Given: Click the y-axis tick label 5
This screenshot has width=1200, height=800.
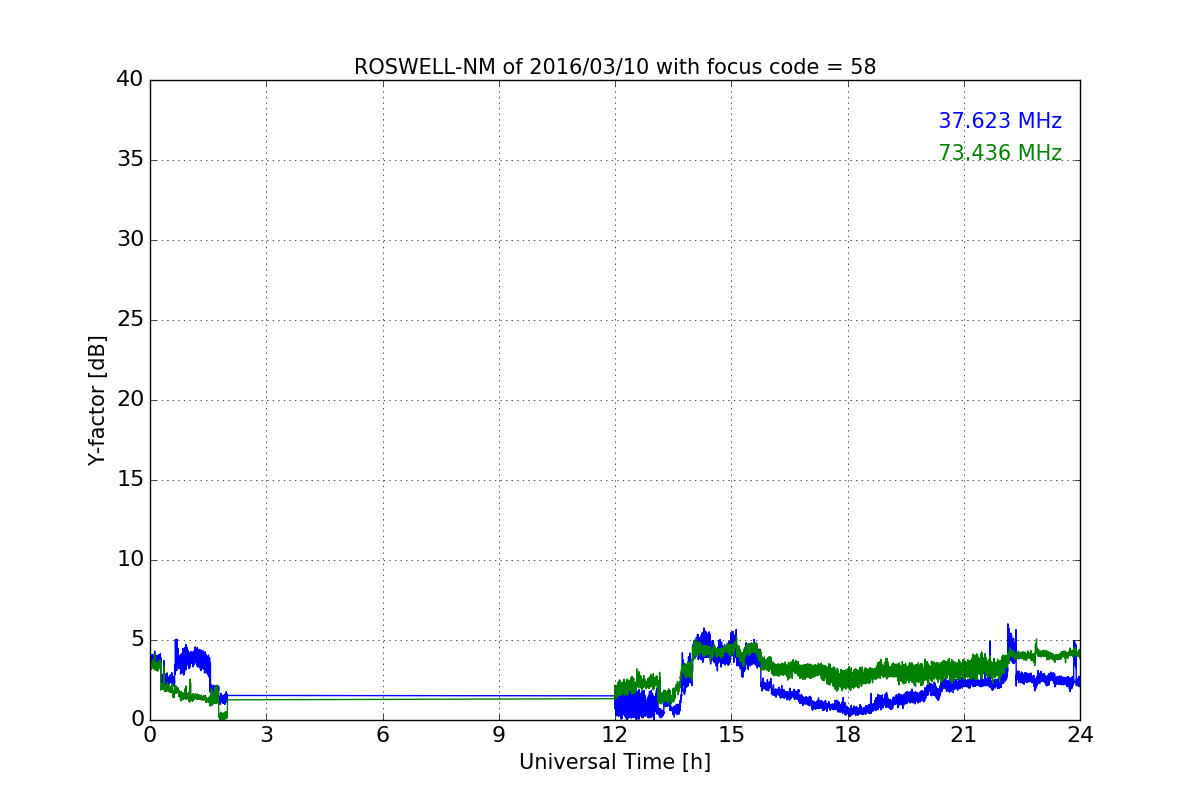Looking at the screenshot, I should pyautogui.click(x=136, y=640).
